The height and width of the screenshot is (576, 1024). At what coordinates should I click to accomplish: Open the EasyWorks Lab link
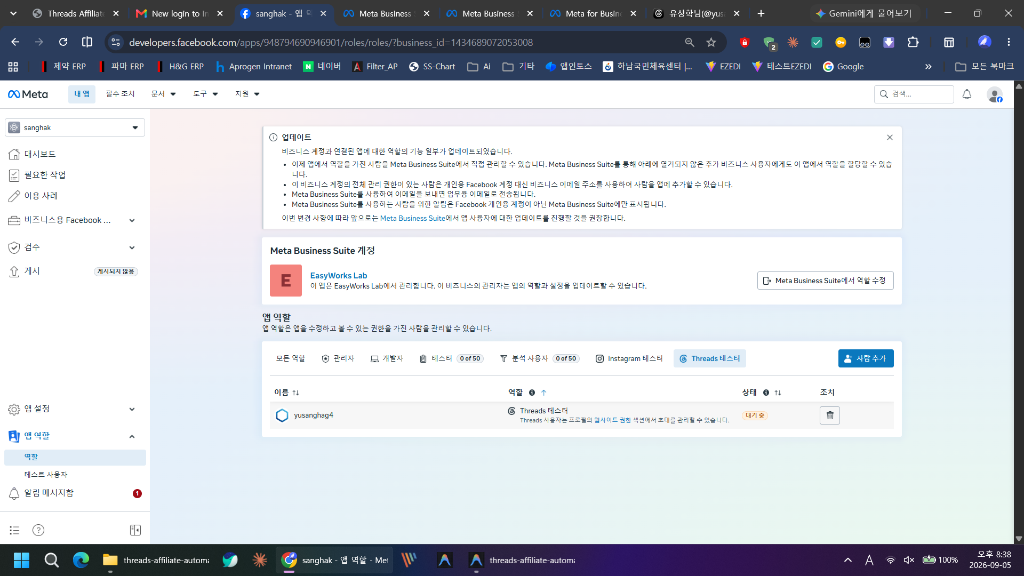coord(338,276)
